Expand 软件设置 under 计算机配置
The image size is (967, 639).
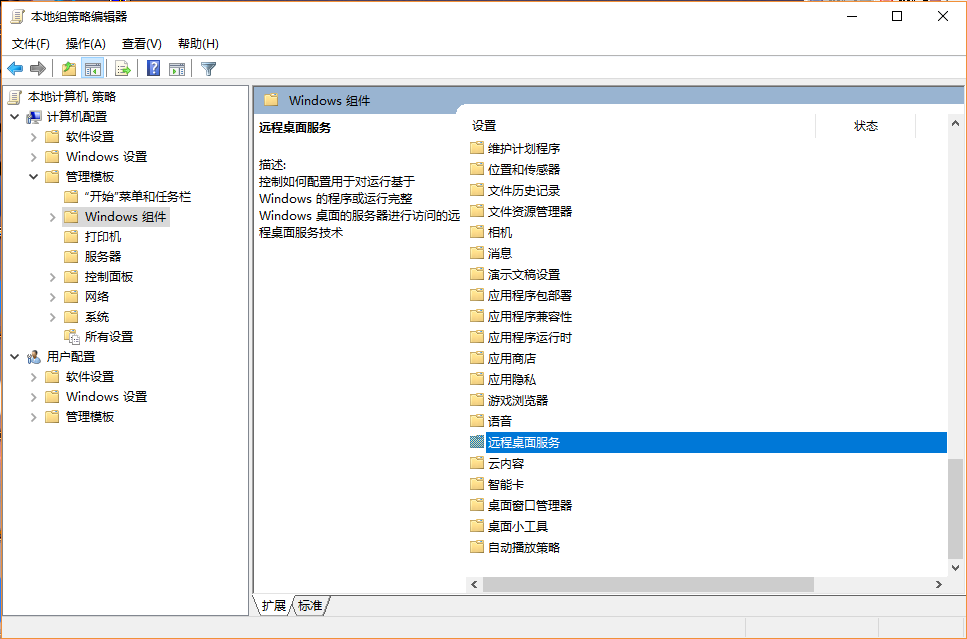tap(34, 137)
